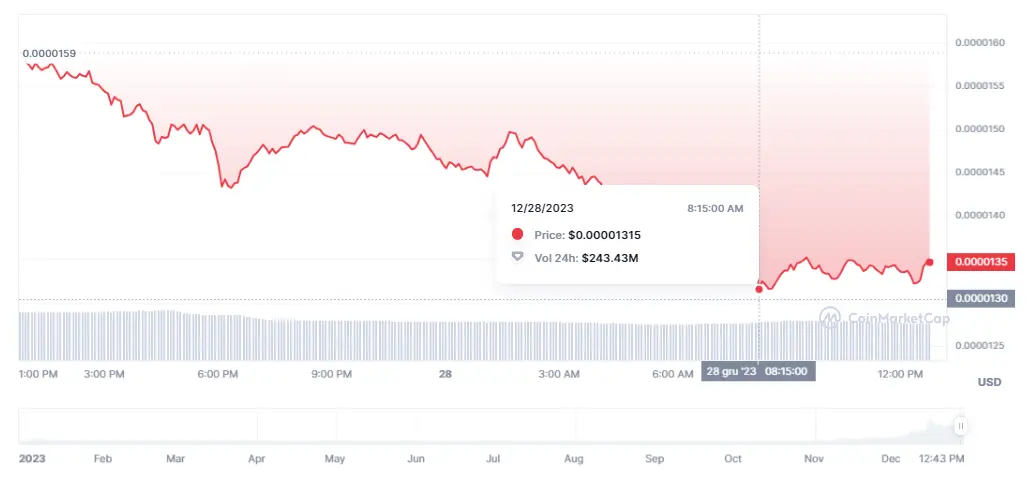Click the $243.43M volume value in tooltip
This screenshot has width=1032, height=481.
(x=603, y=258)
